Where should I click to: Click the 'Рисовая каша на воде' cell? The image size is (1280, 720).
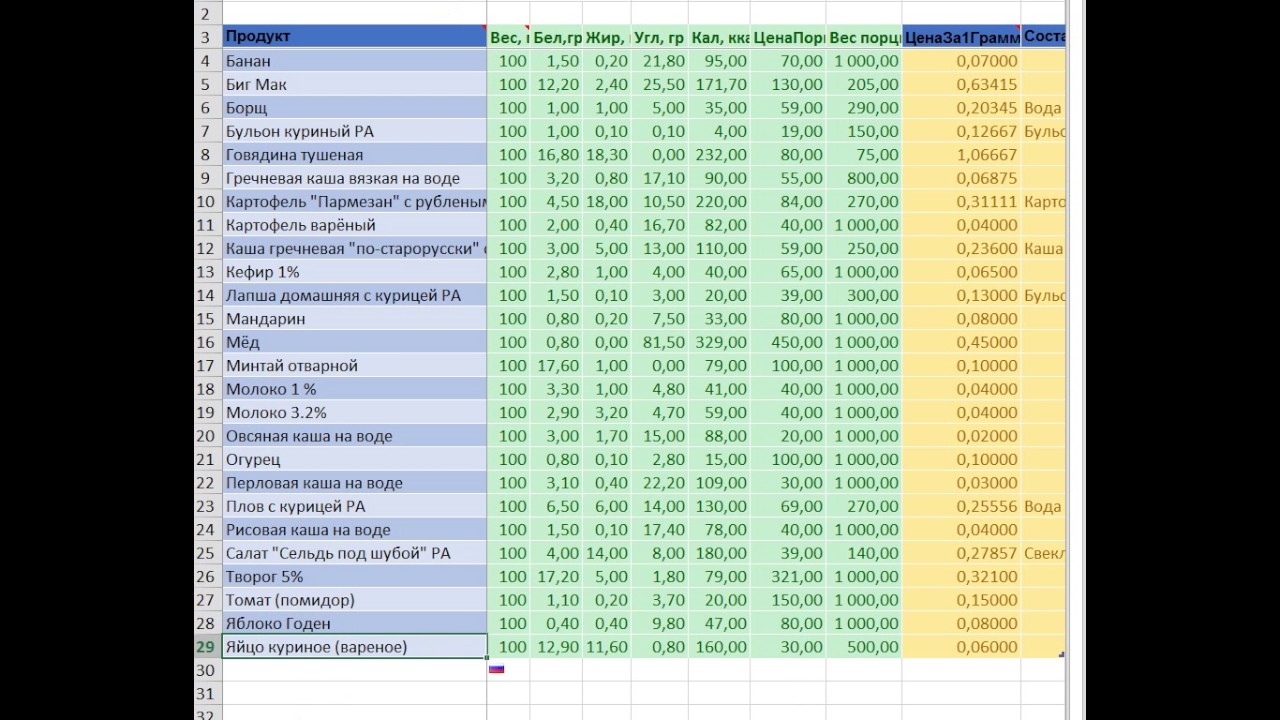coord(354,530)
